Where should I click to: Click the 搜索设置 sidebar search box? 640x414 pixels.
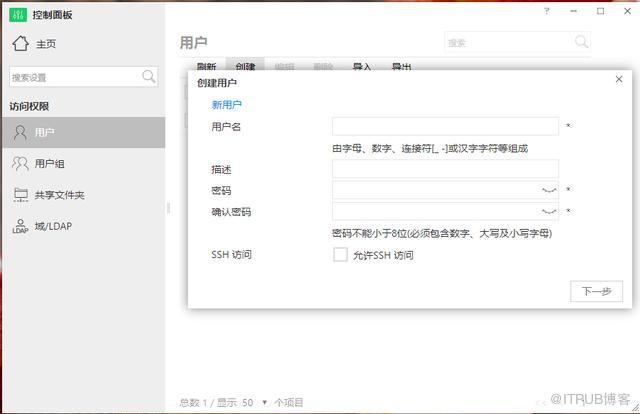click(84, 77)
